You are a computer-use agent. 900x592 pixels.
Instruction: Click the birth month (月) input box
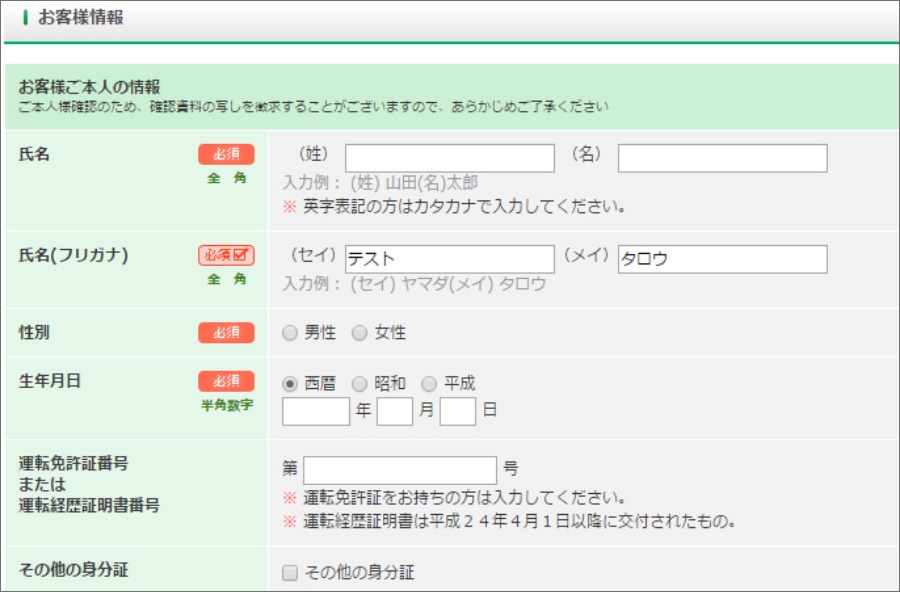click(395, 411)
